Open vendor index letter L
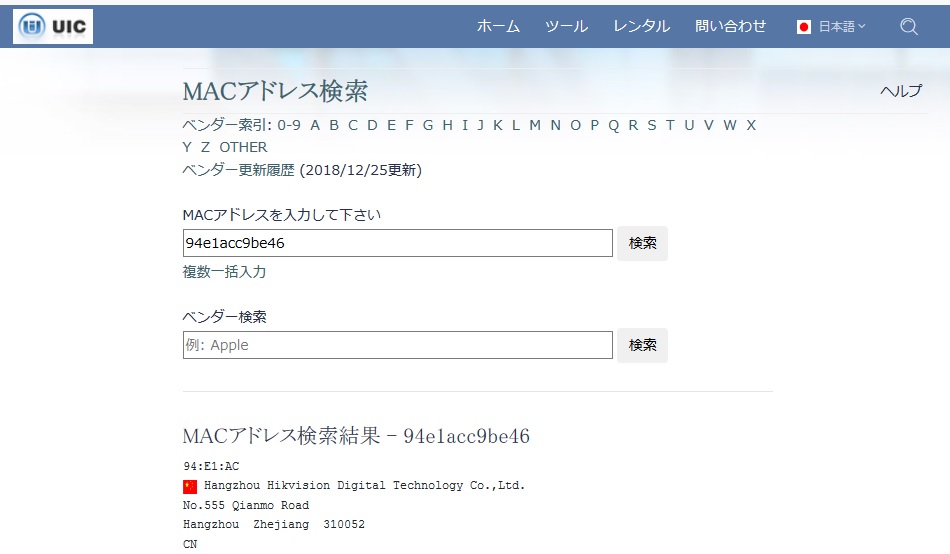Image resolution: width=950 pixels, height=554 pixels. [x=516, y=125]
